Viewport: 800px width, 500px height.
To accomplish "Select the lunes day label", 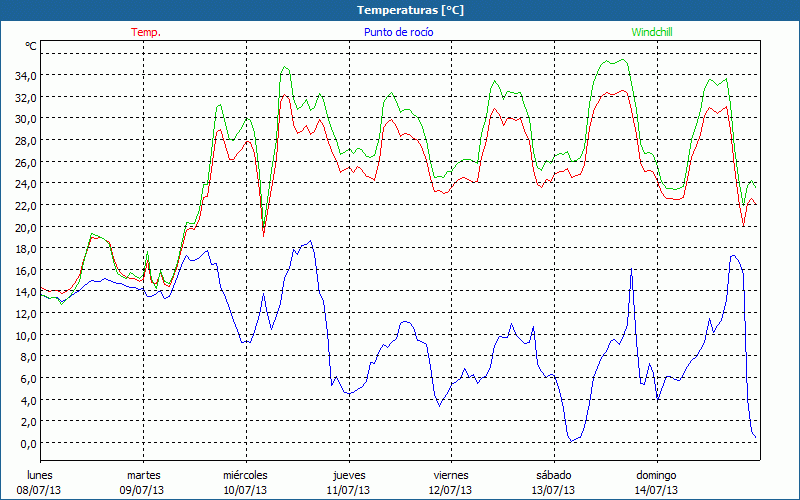I will (x=40, y=475).
